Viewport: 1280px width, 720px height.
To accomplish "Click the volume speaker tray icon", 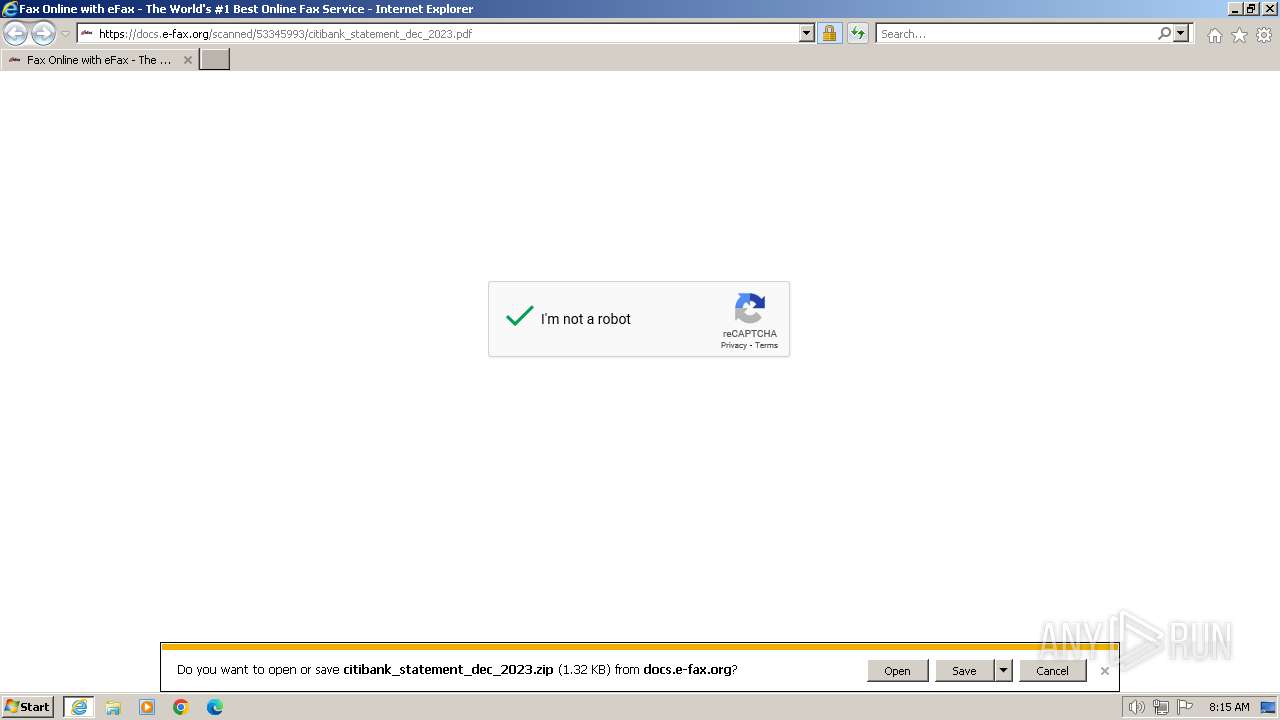I will coord(1136,707).
